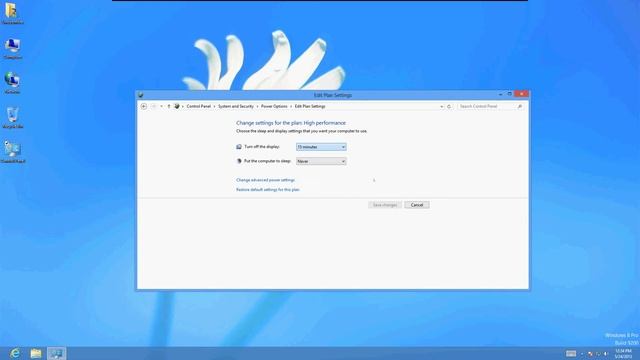This screenshot has width=640, height=360.
Task: Select the Recycle Bin desktop icon
Action: (x=12, y=118)
